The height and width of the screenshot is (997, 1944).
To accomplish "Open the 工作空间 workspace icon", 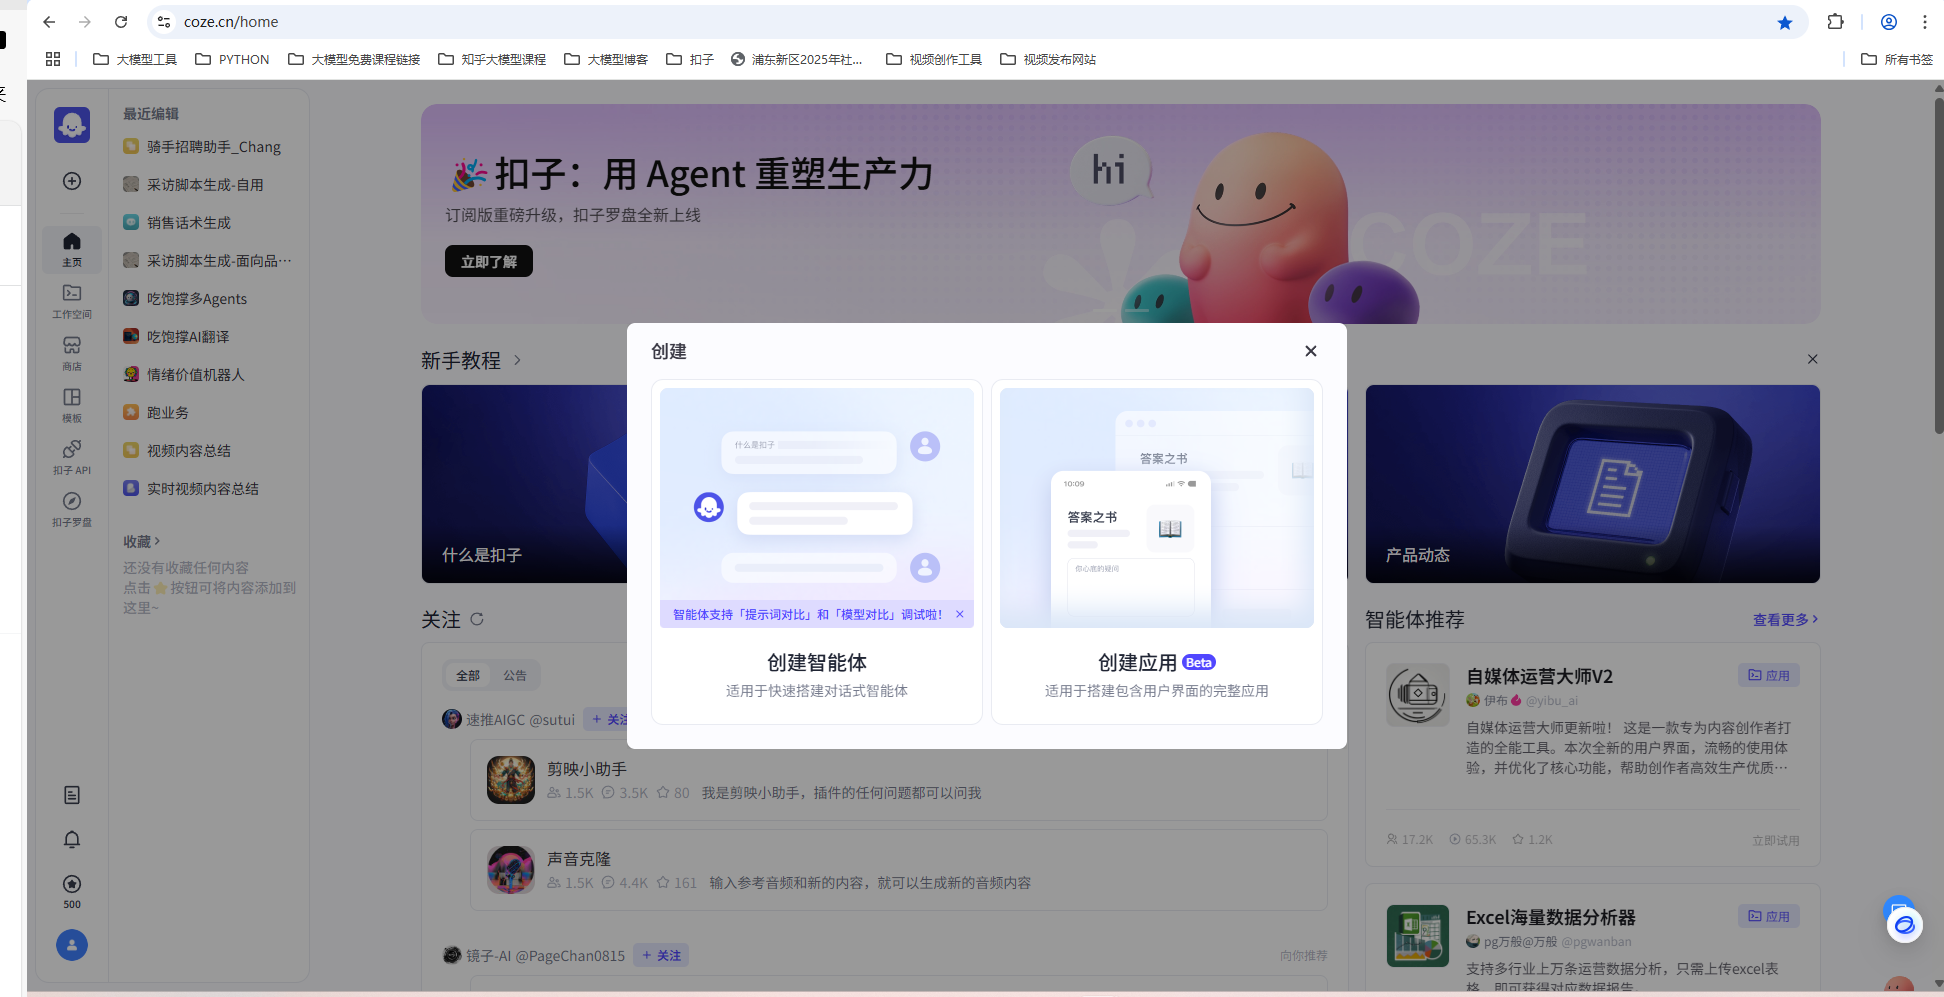I will pyautogui.click(x=72, y=301).
